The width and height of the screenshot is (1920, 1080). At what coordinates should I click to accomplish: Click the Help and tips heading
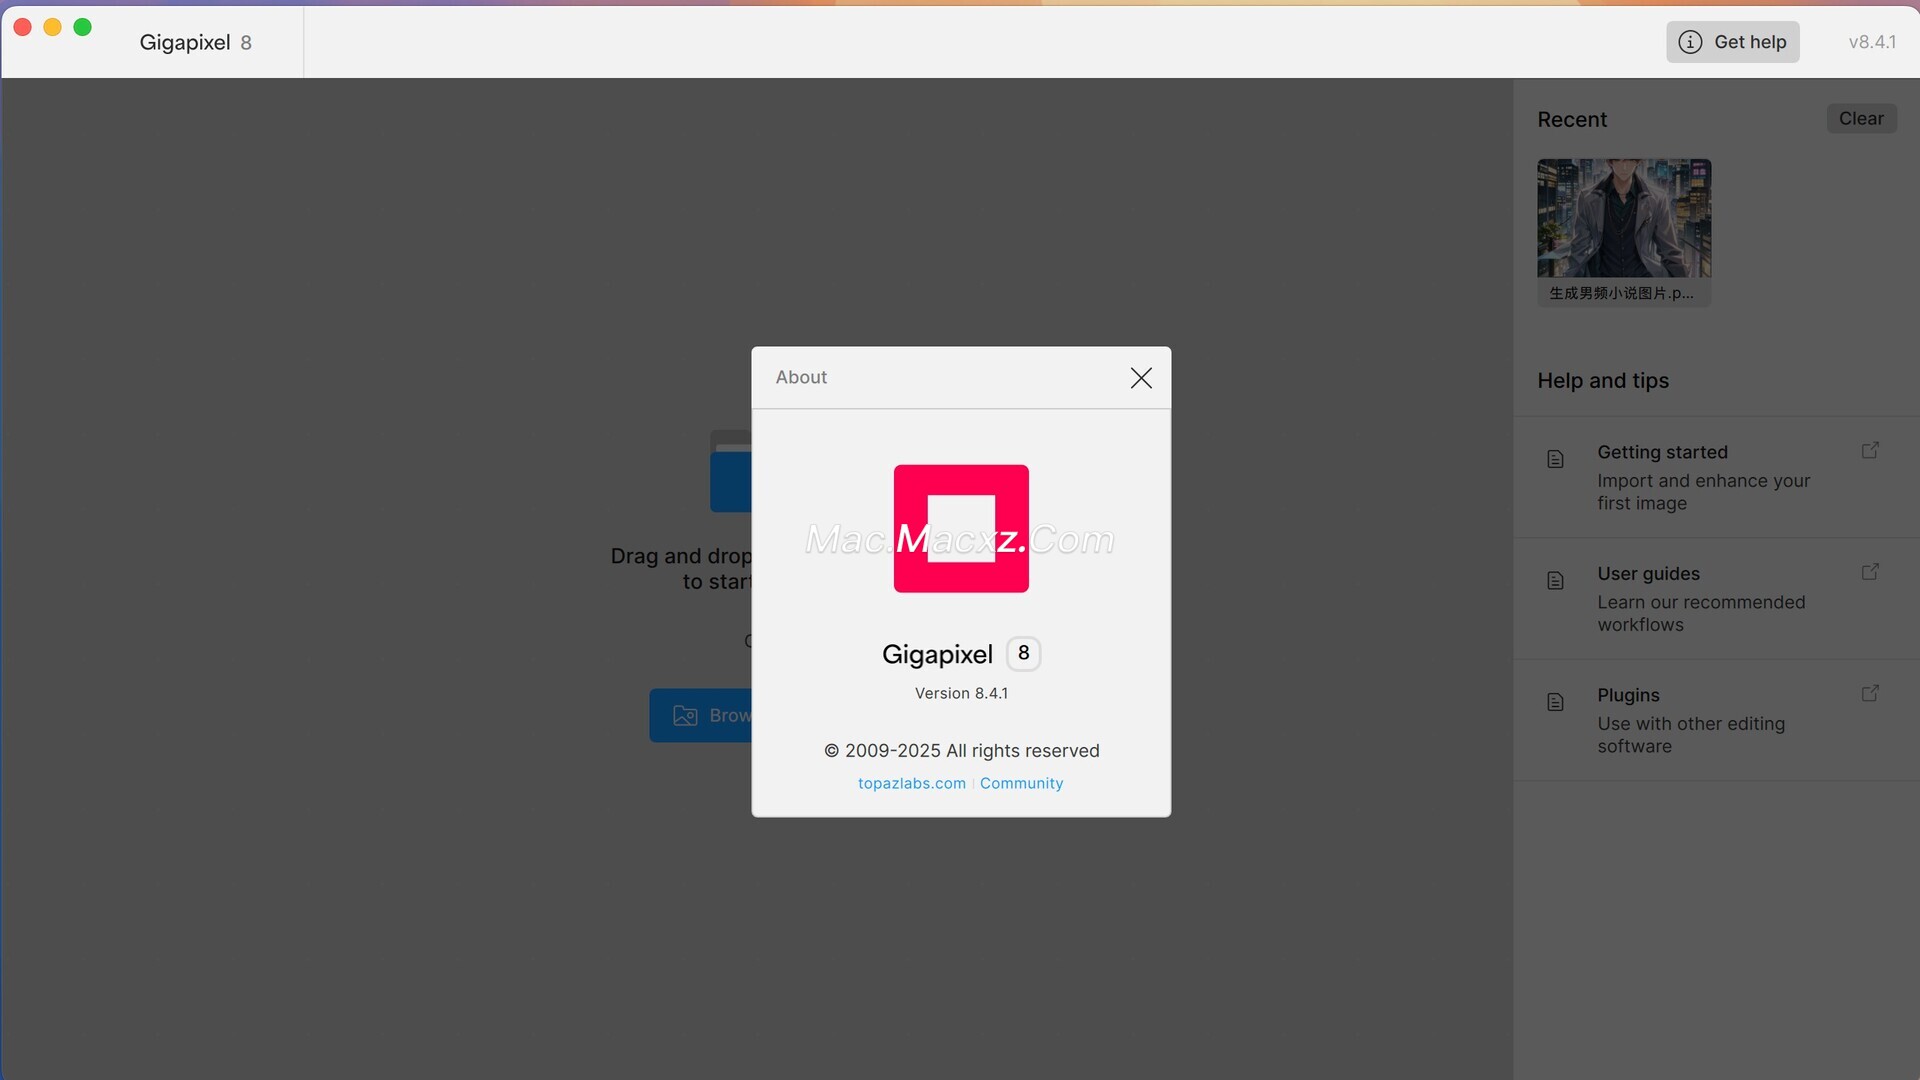(x=1603, y=381)
